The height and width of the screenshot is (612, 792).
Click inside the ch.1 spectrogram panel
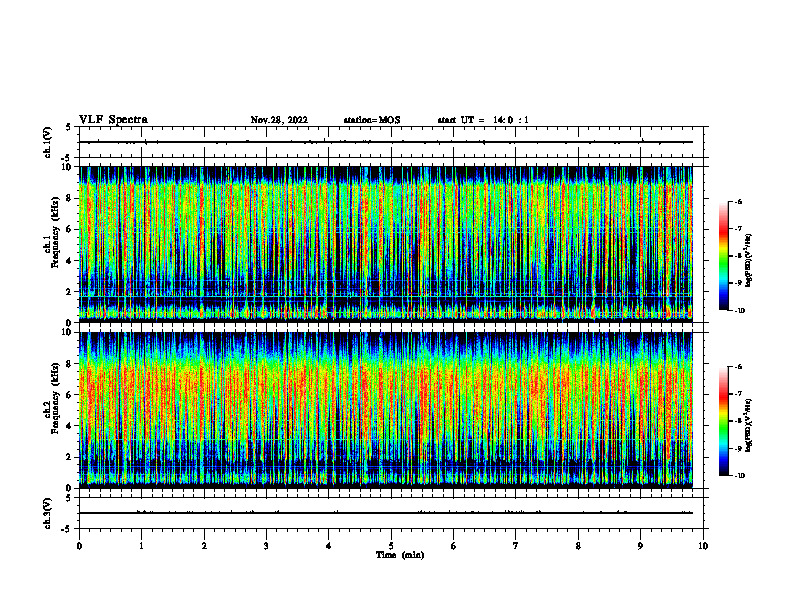(386, 244)
